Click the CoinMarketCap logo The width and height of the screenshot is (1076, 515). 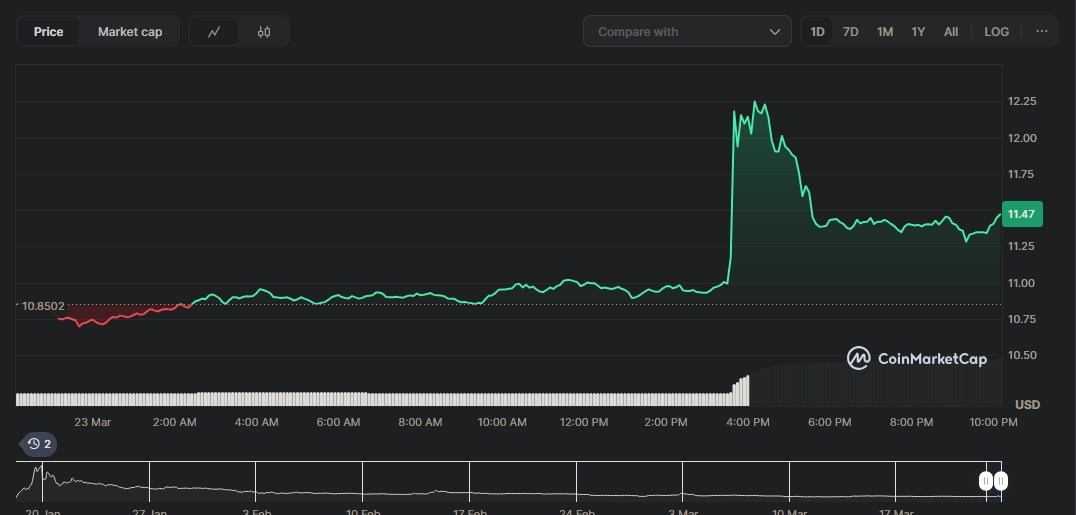[x=917, y=358]
